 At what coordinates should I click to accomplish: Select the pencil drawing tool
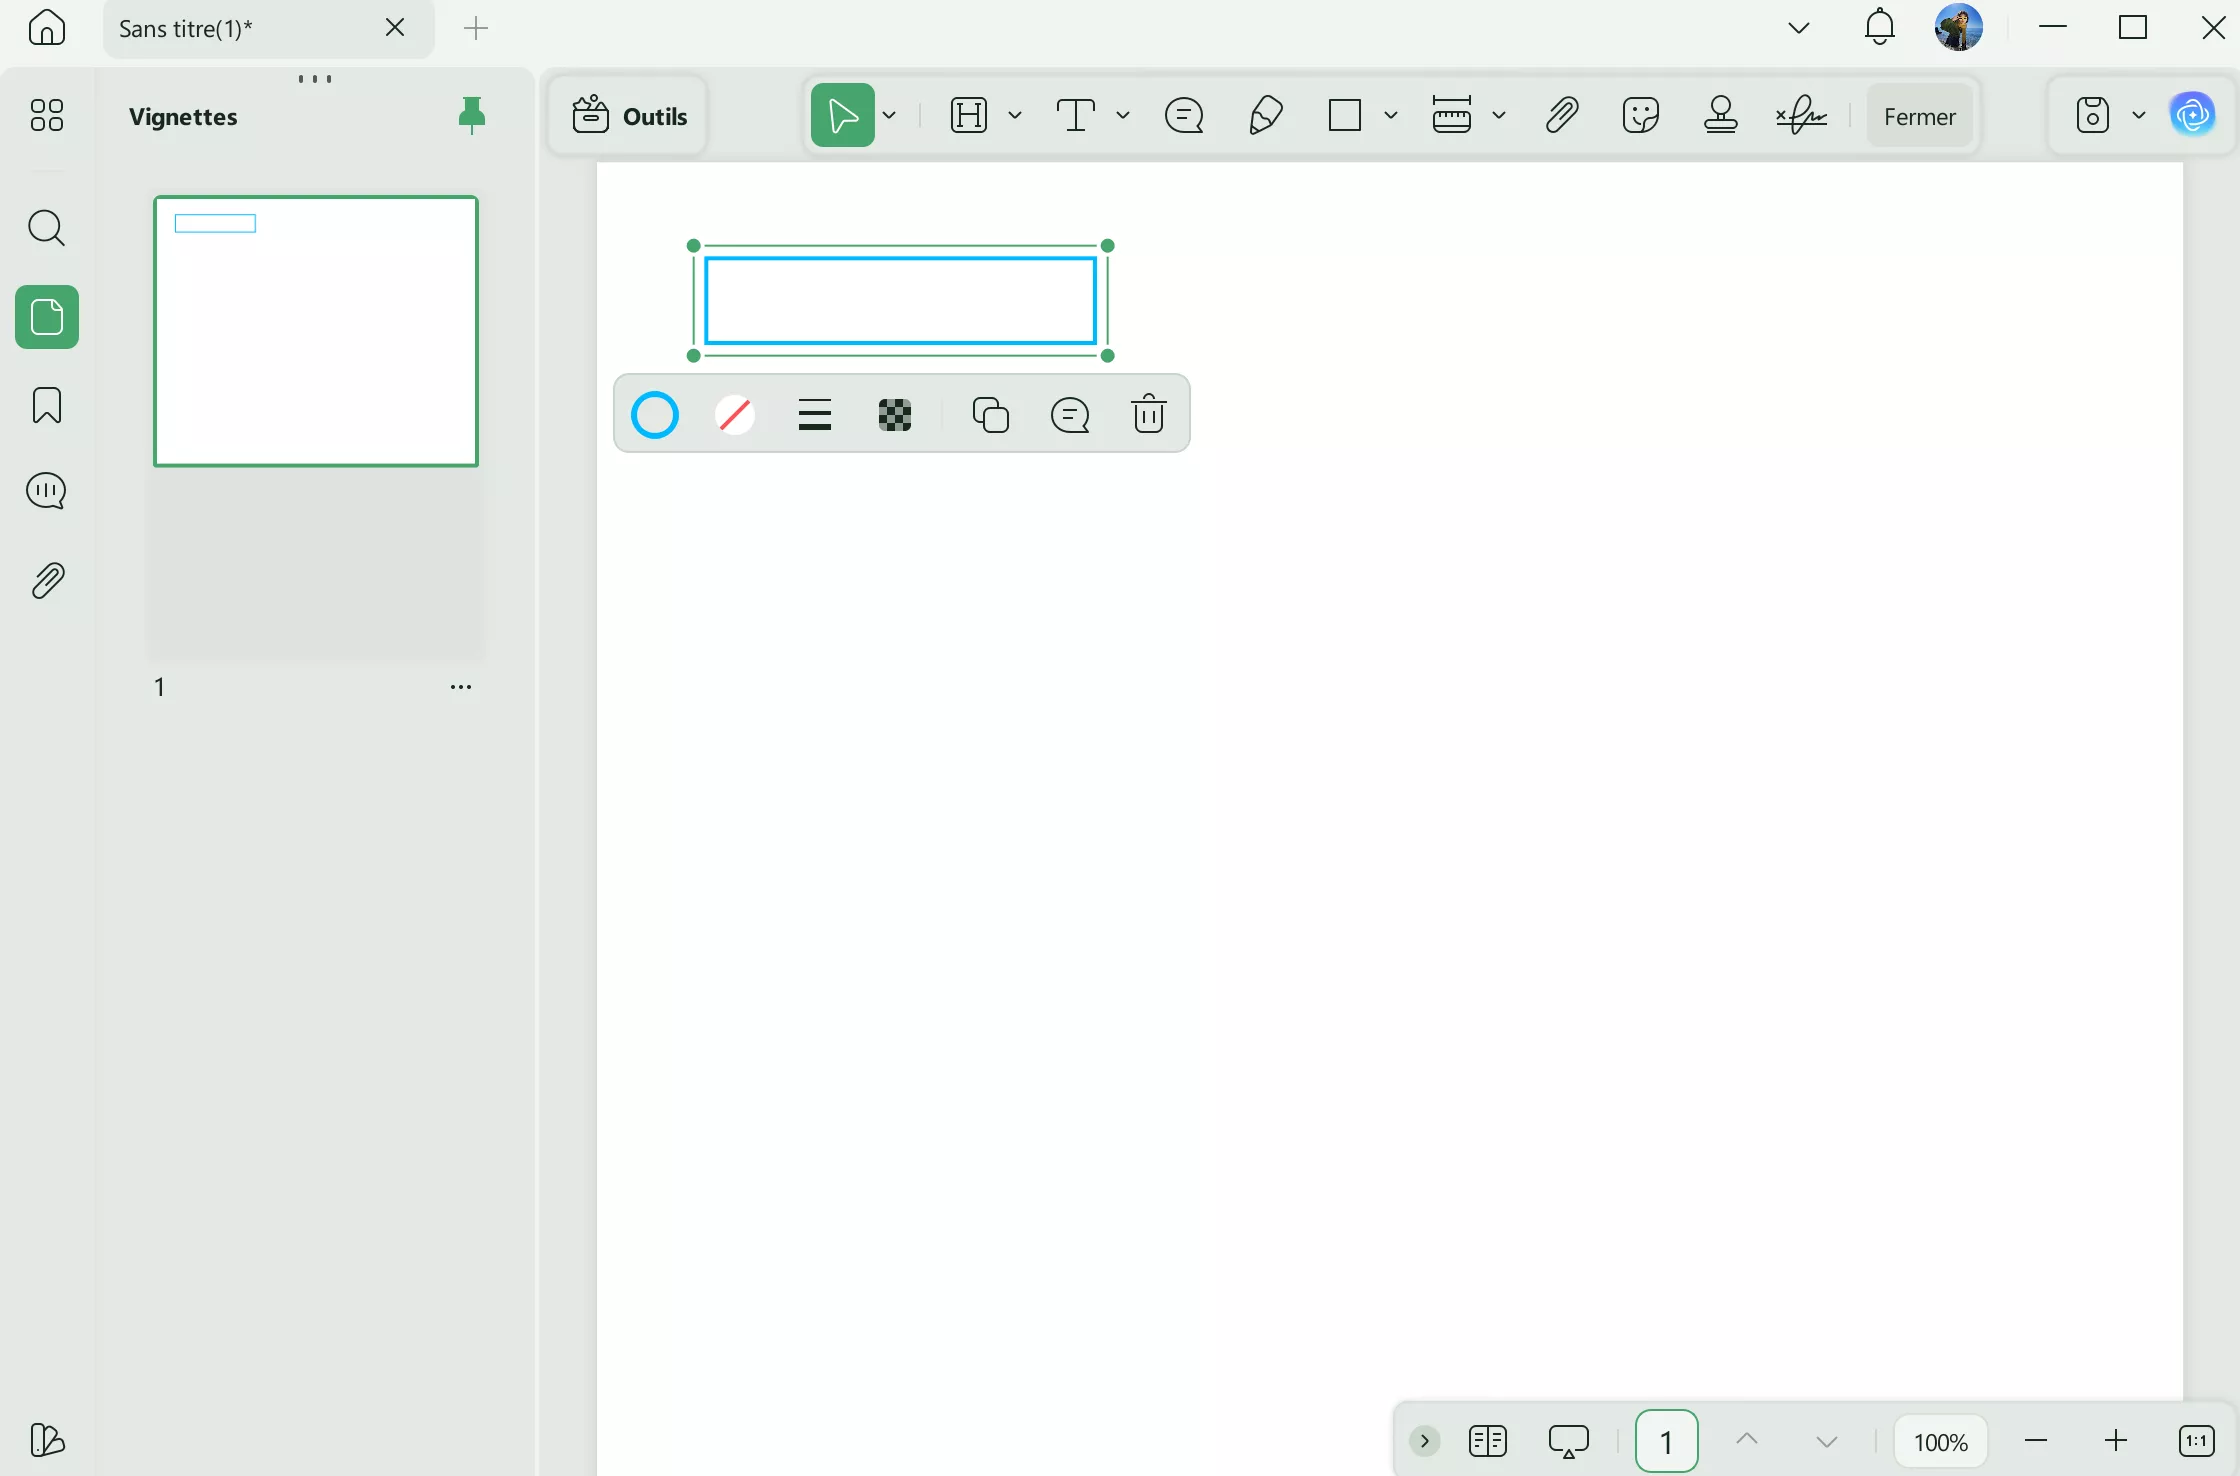[x=1263, y=114]
